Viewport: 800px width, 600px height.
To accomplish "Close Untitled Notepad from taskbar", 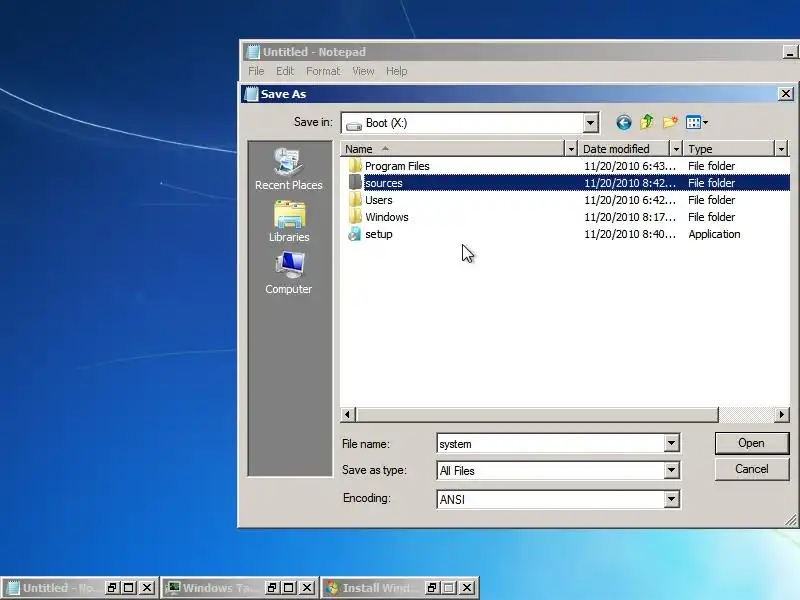I will (147, 588).
